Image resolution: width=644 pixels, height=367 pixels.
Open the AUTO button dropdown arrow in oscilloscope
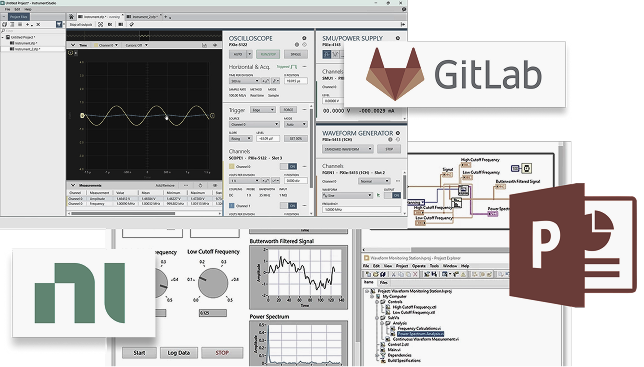(249, 54)
